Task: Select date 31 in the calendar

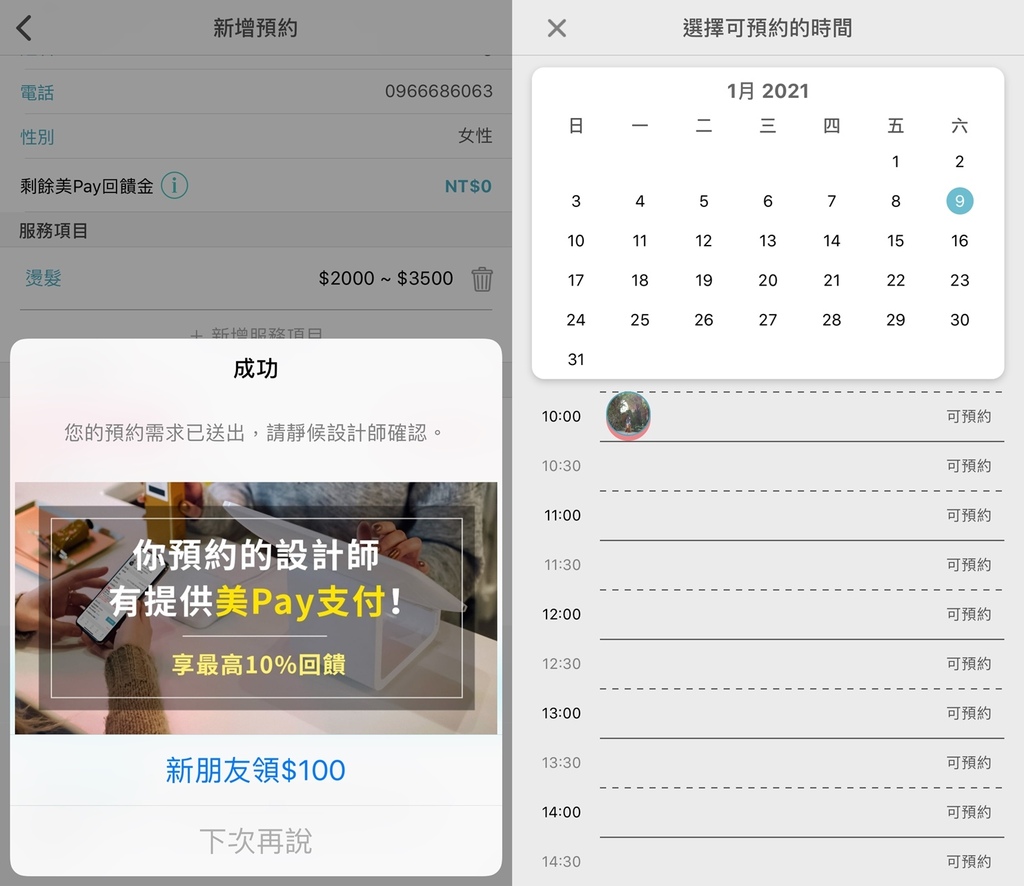Action: tap(575, 359)
